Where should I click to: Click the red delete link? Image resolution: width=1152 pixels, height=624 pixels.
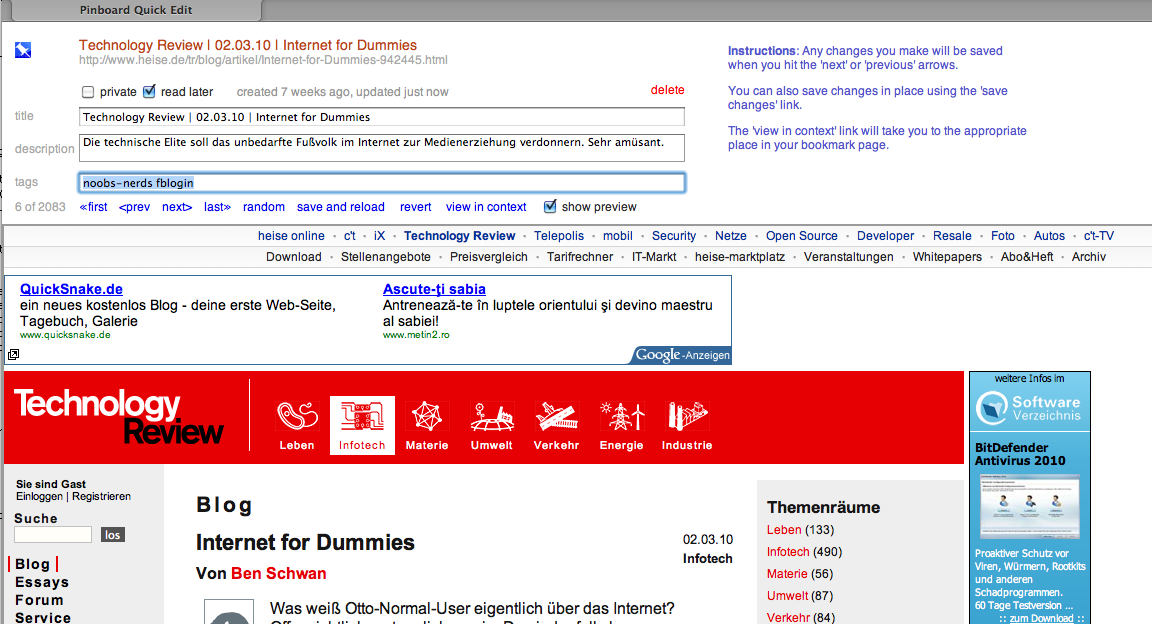coord(667,90)
